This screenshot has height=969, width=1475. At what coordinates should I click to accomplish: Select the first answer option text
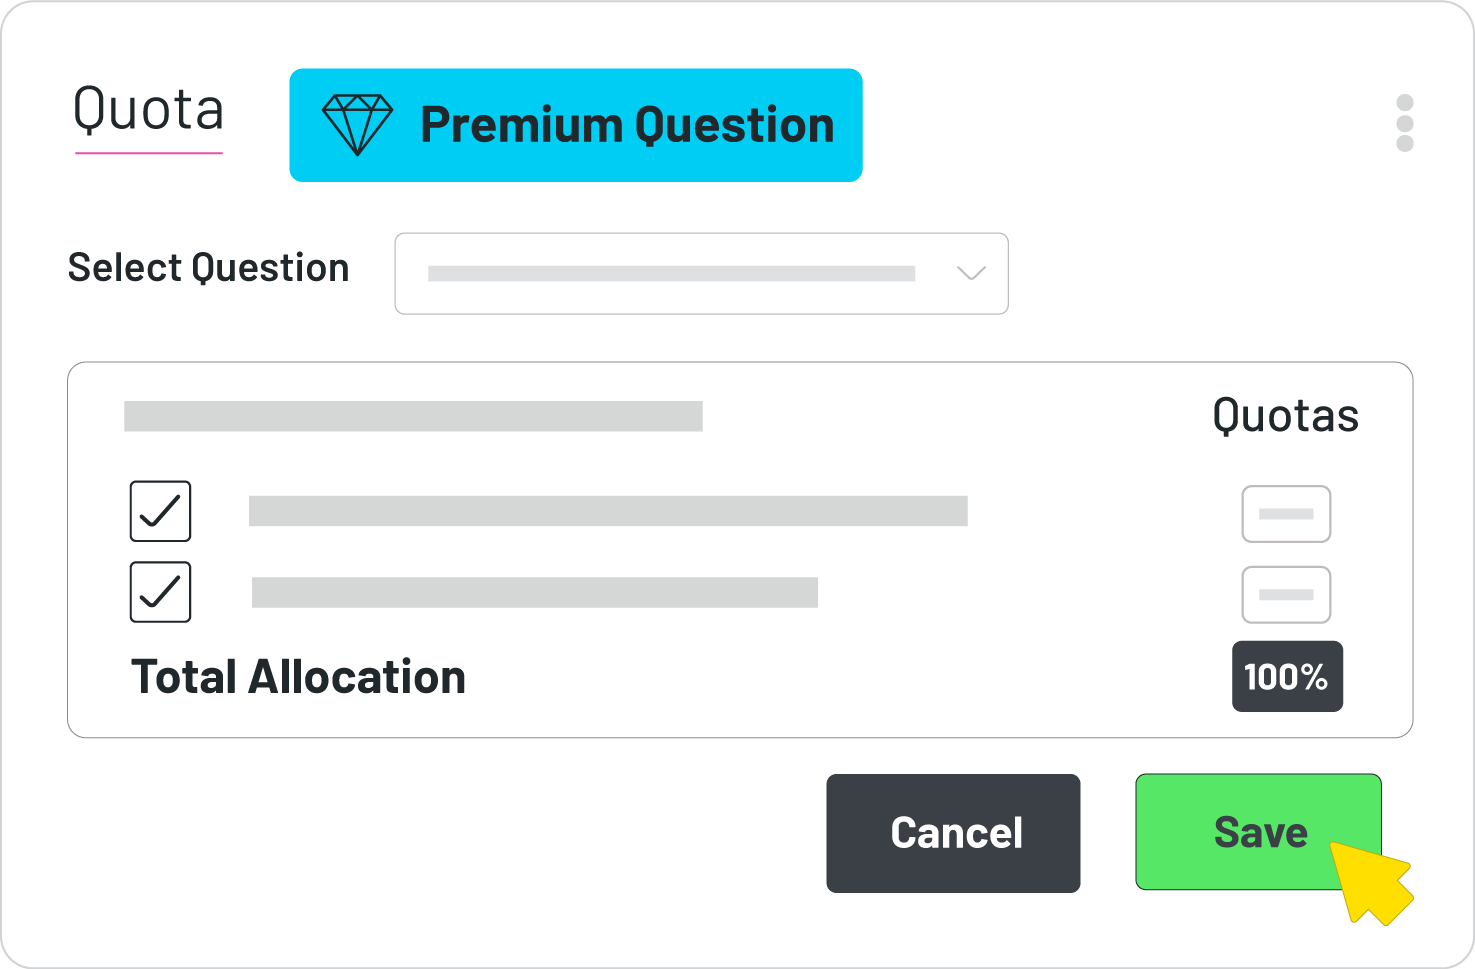tap(608, 511)
